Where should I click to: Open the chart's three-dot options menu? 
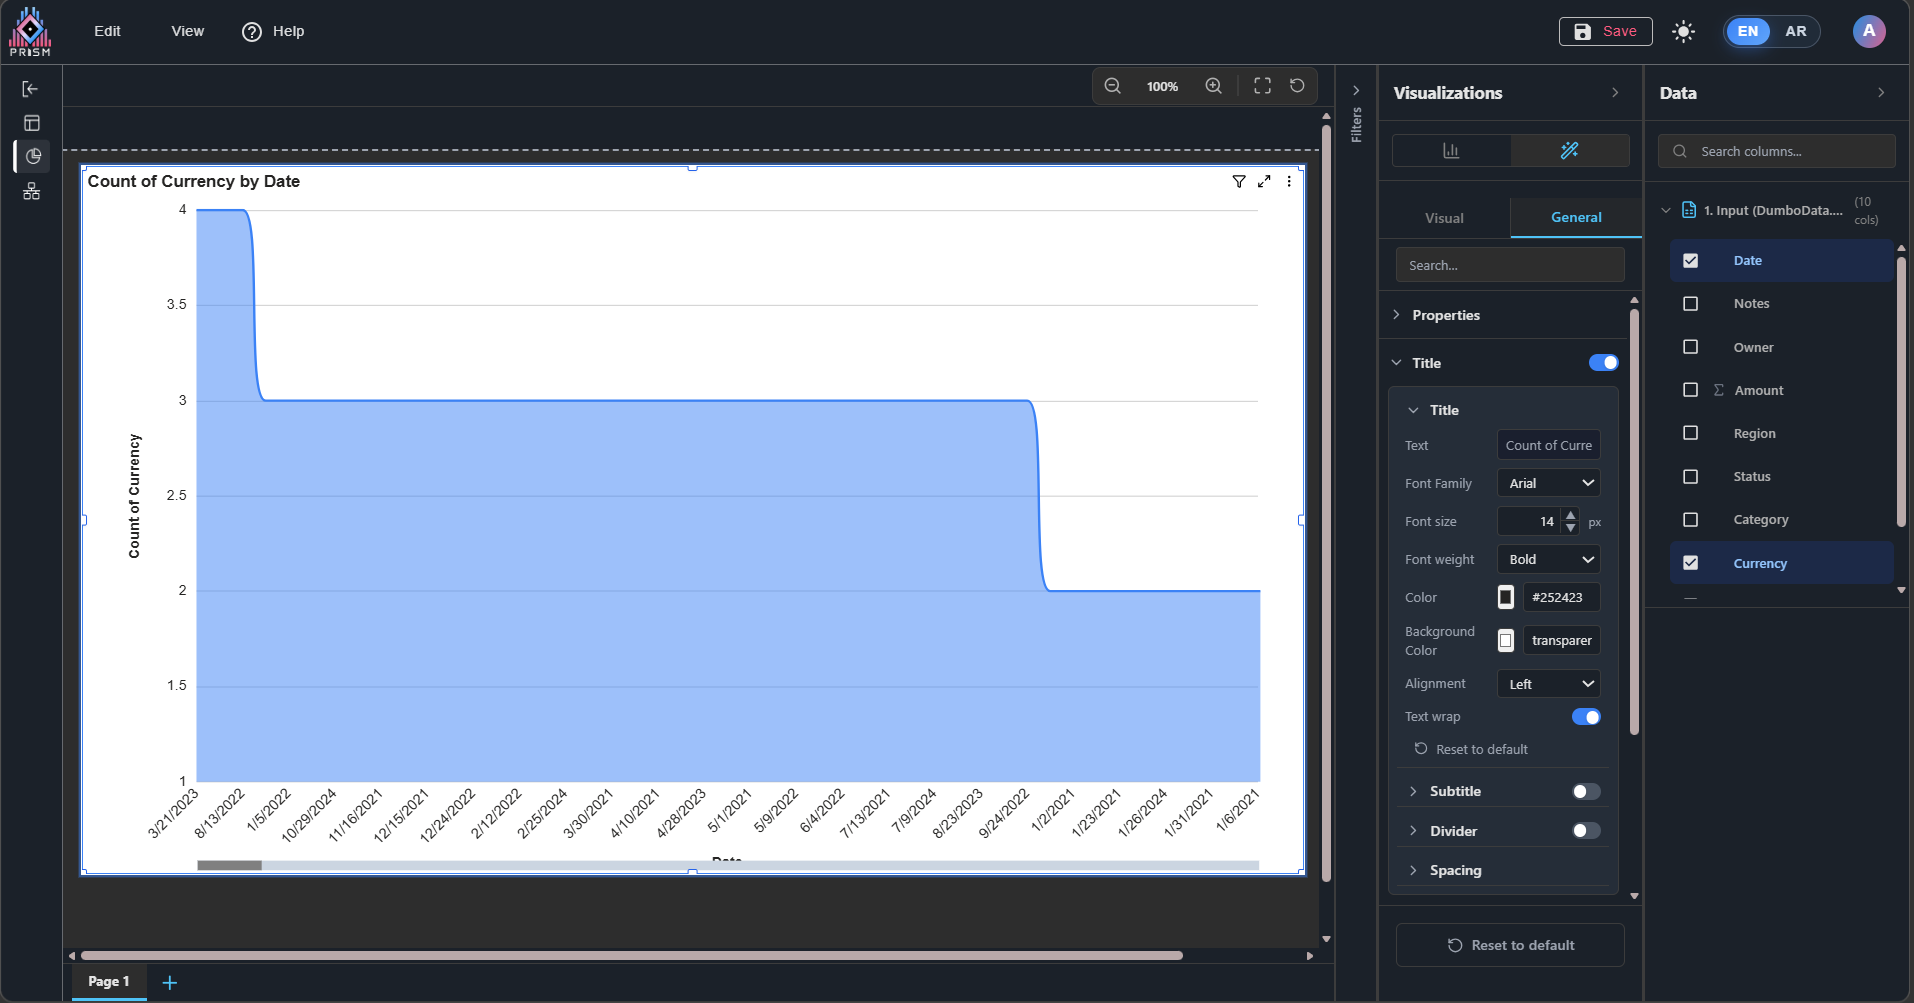[1289, 181]
